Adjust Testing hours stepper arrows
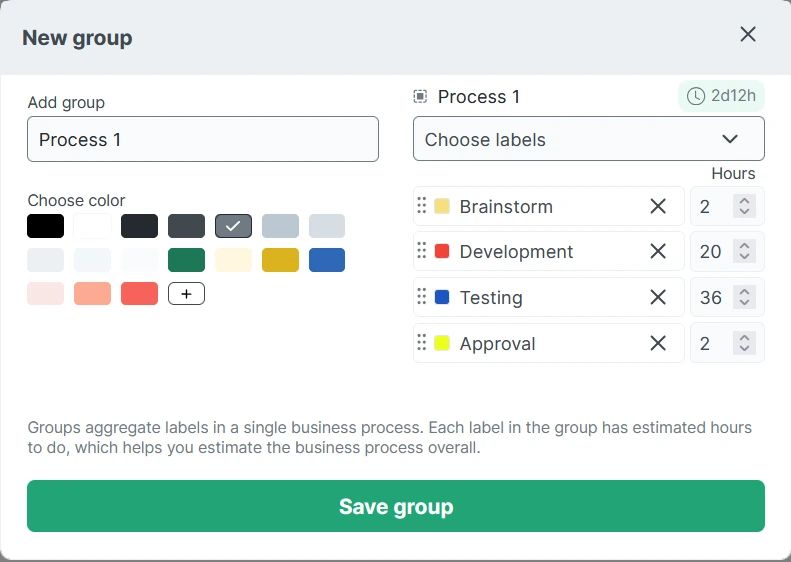Viewport: 791px width, 562px height. point(744,297)
